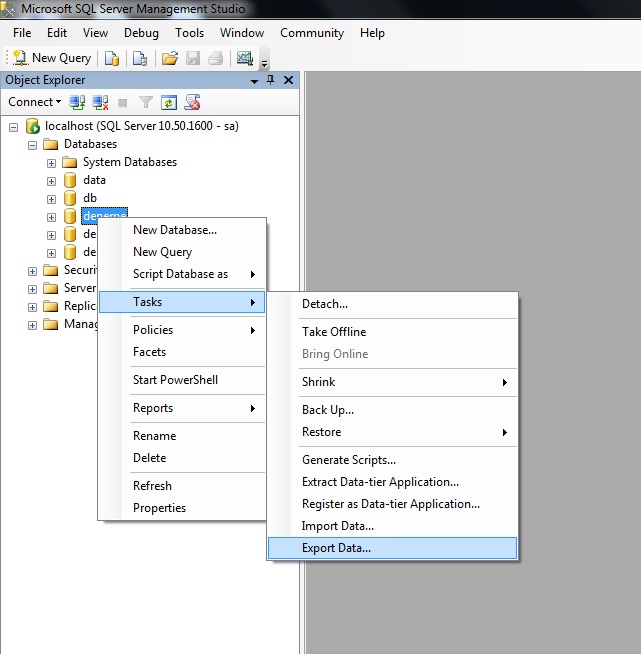Close the Object Explorer panel

[288, 80]
